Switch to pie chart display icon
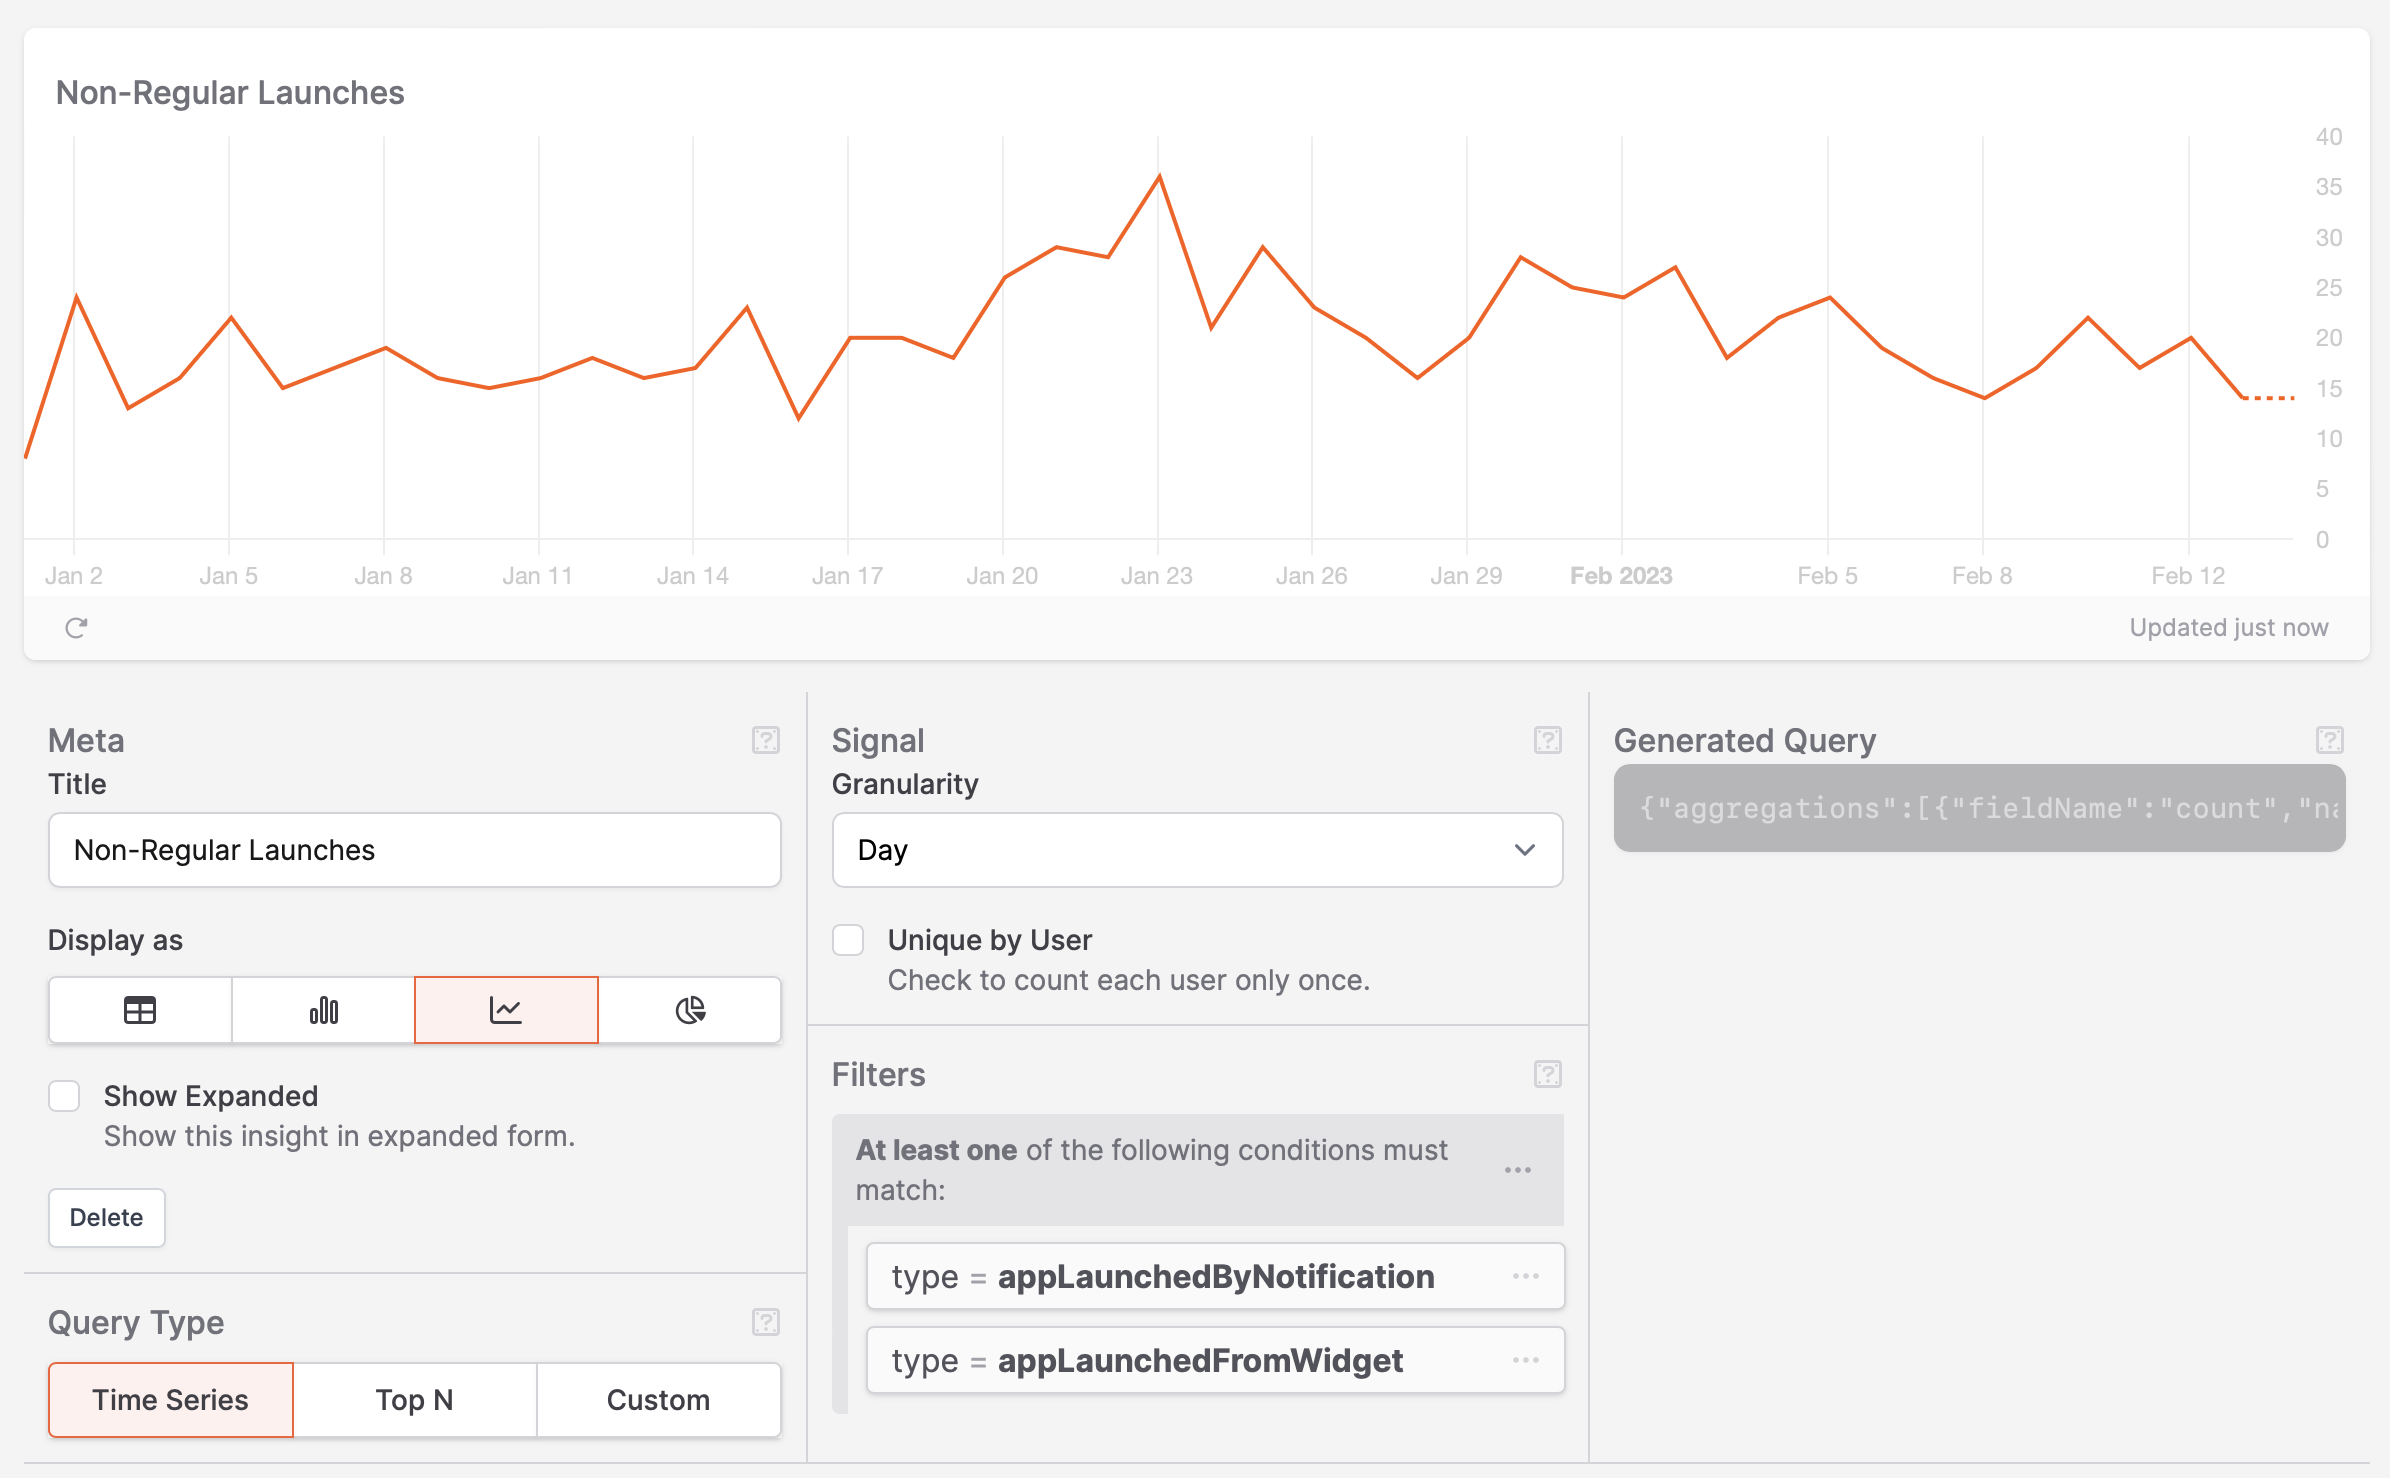Image resolution: width=2390 pixels, height=1478 pixels. 690,1010
